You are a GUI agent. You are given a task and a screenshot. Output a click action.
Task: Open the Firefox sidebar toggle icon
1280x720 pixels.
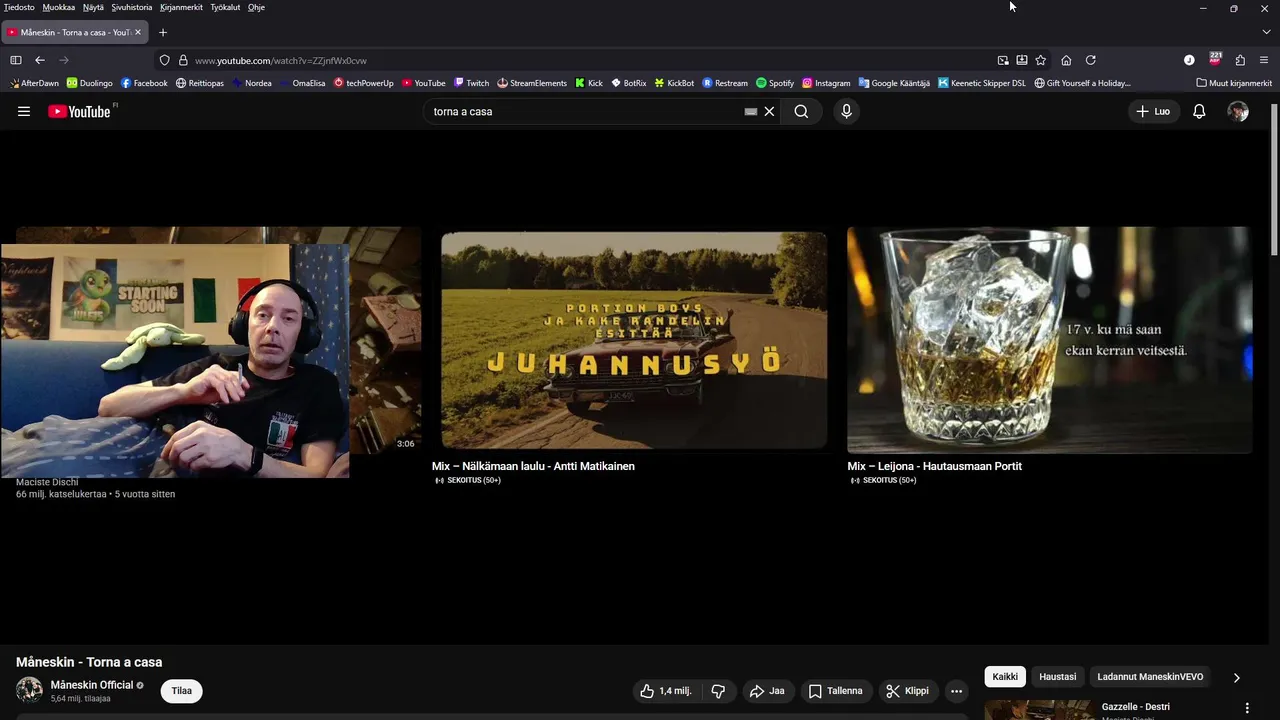click(x=16, y=60)
